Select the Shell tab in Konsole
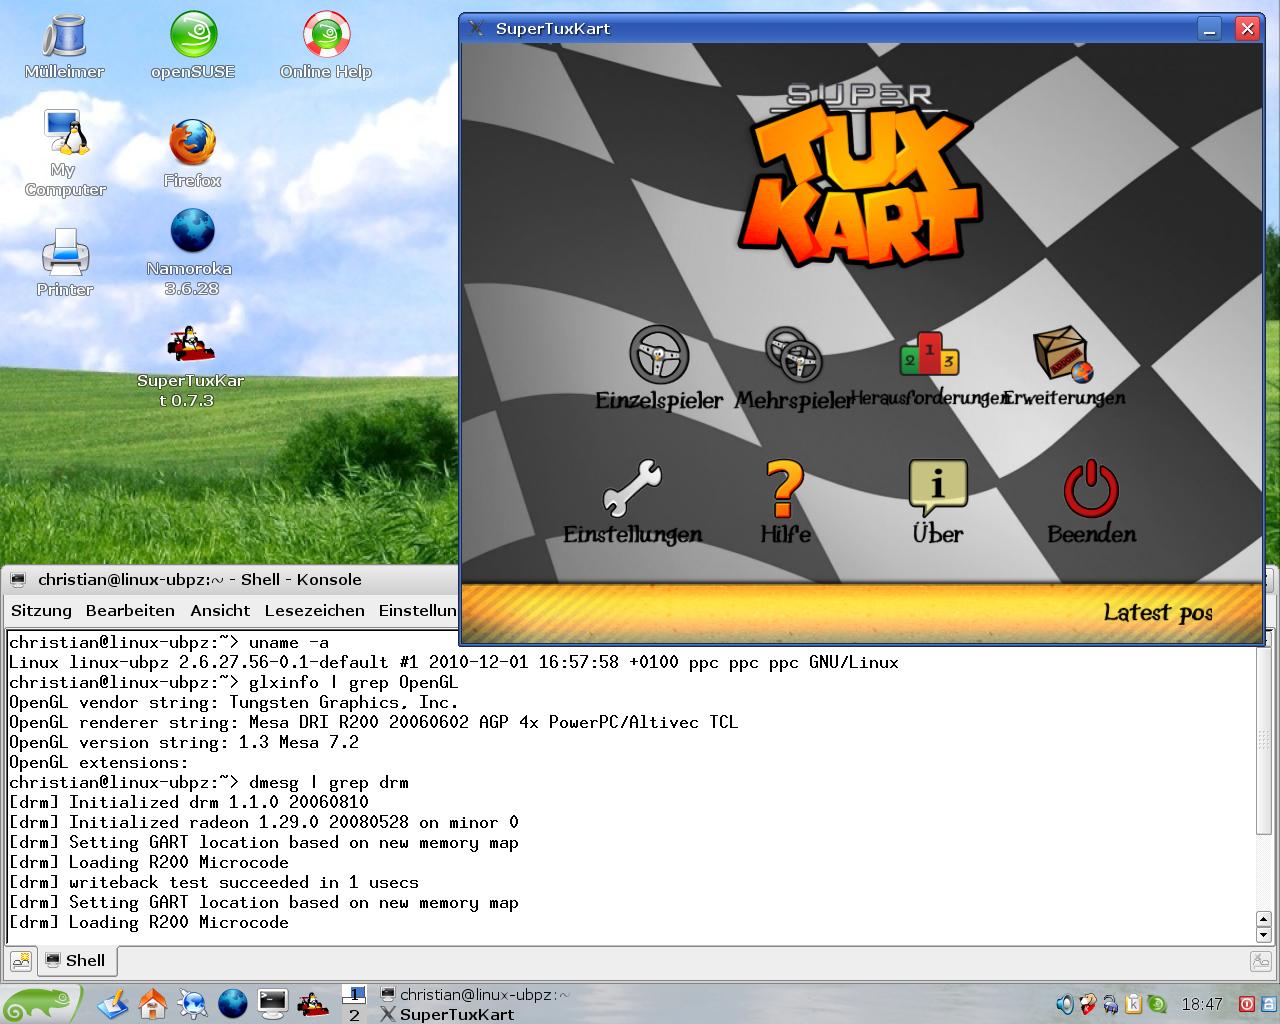Viewport: 1280px width, 1024px height. pos(77,961)
